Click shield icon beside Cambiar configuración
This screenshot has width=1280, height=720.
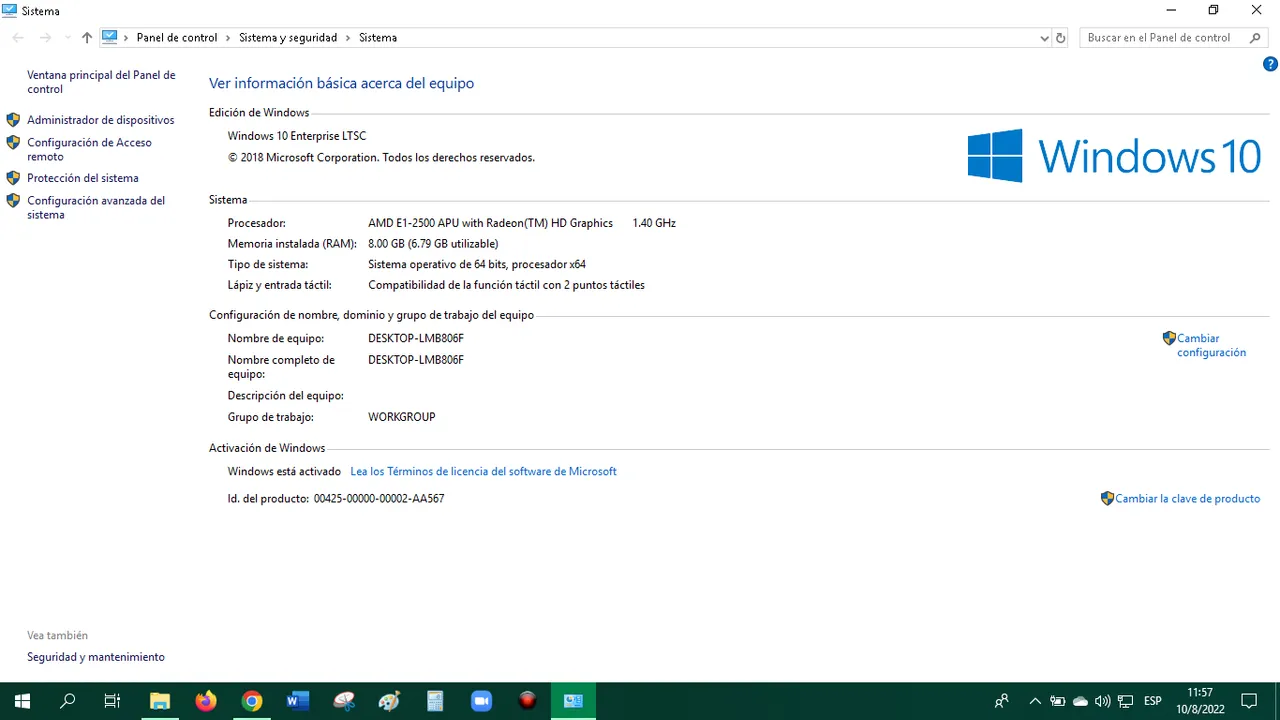pyautogui.click(x=1169, y=338)
